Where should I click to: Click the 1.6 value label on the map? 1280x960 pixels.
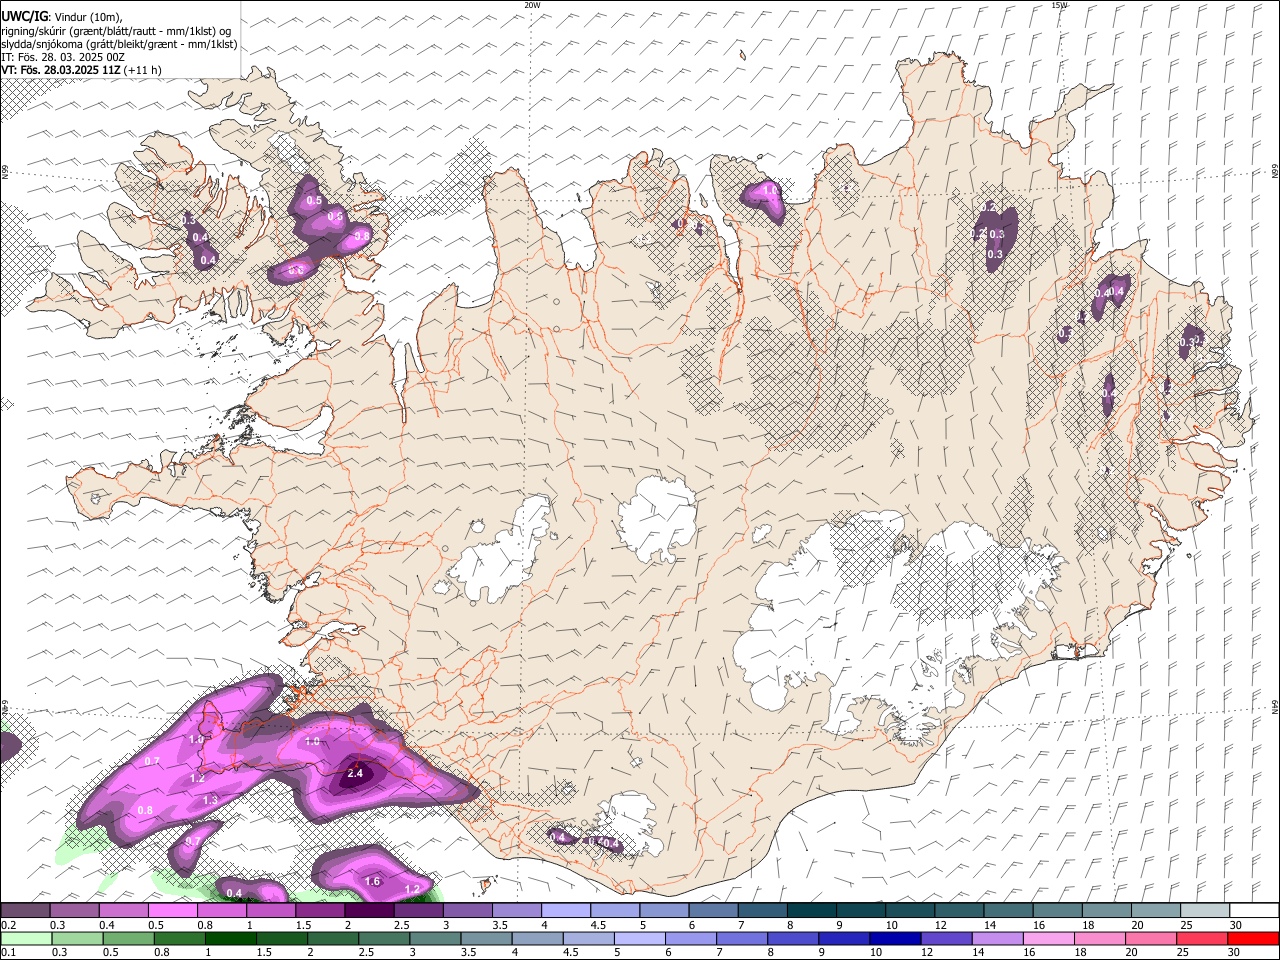[372, 881]
